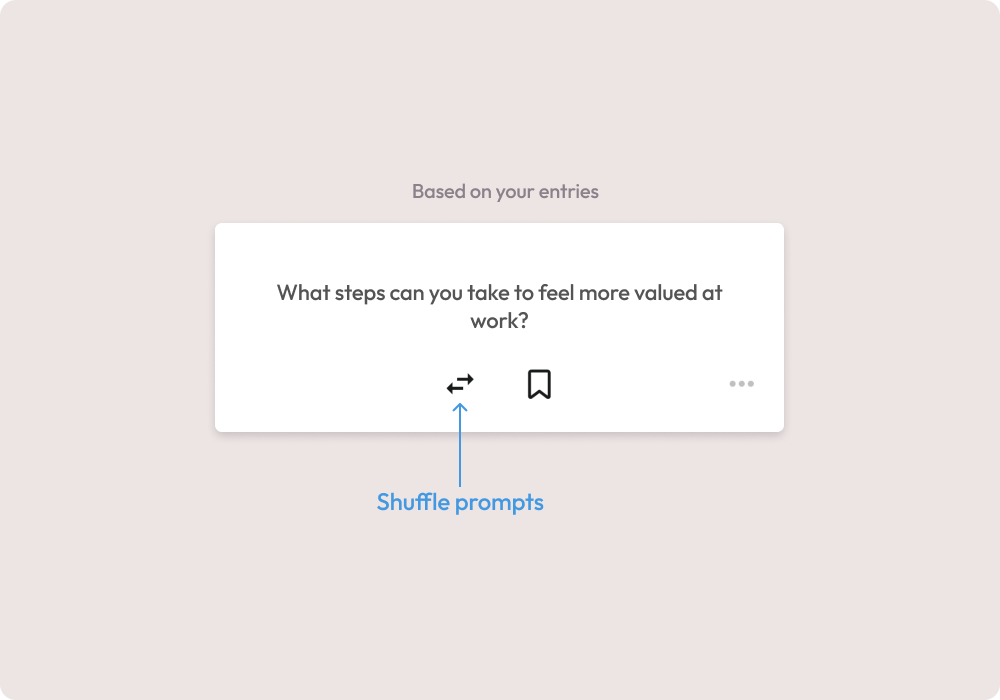Get a new prompt with the shuffle icon
The image size is (1000, 700).
(x=460, y=384)
